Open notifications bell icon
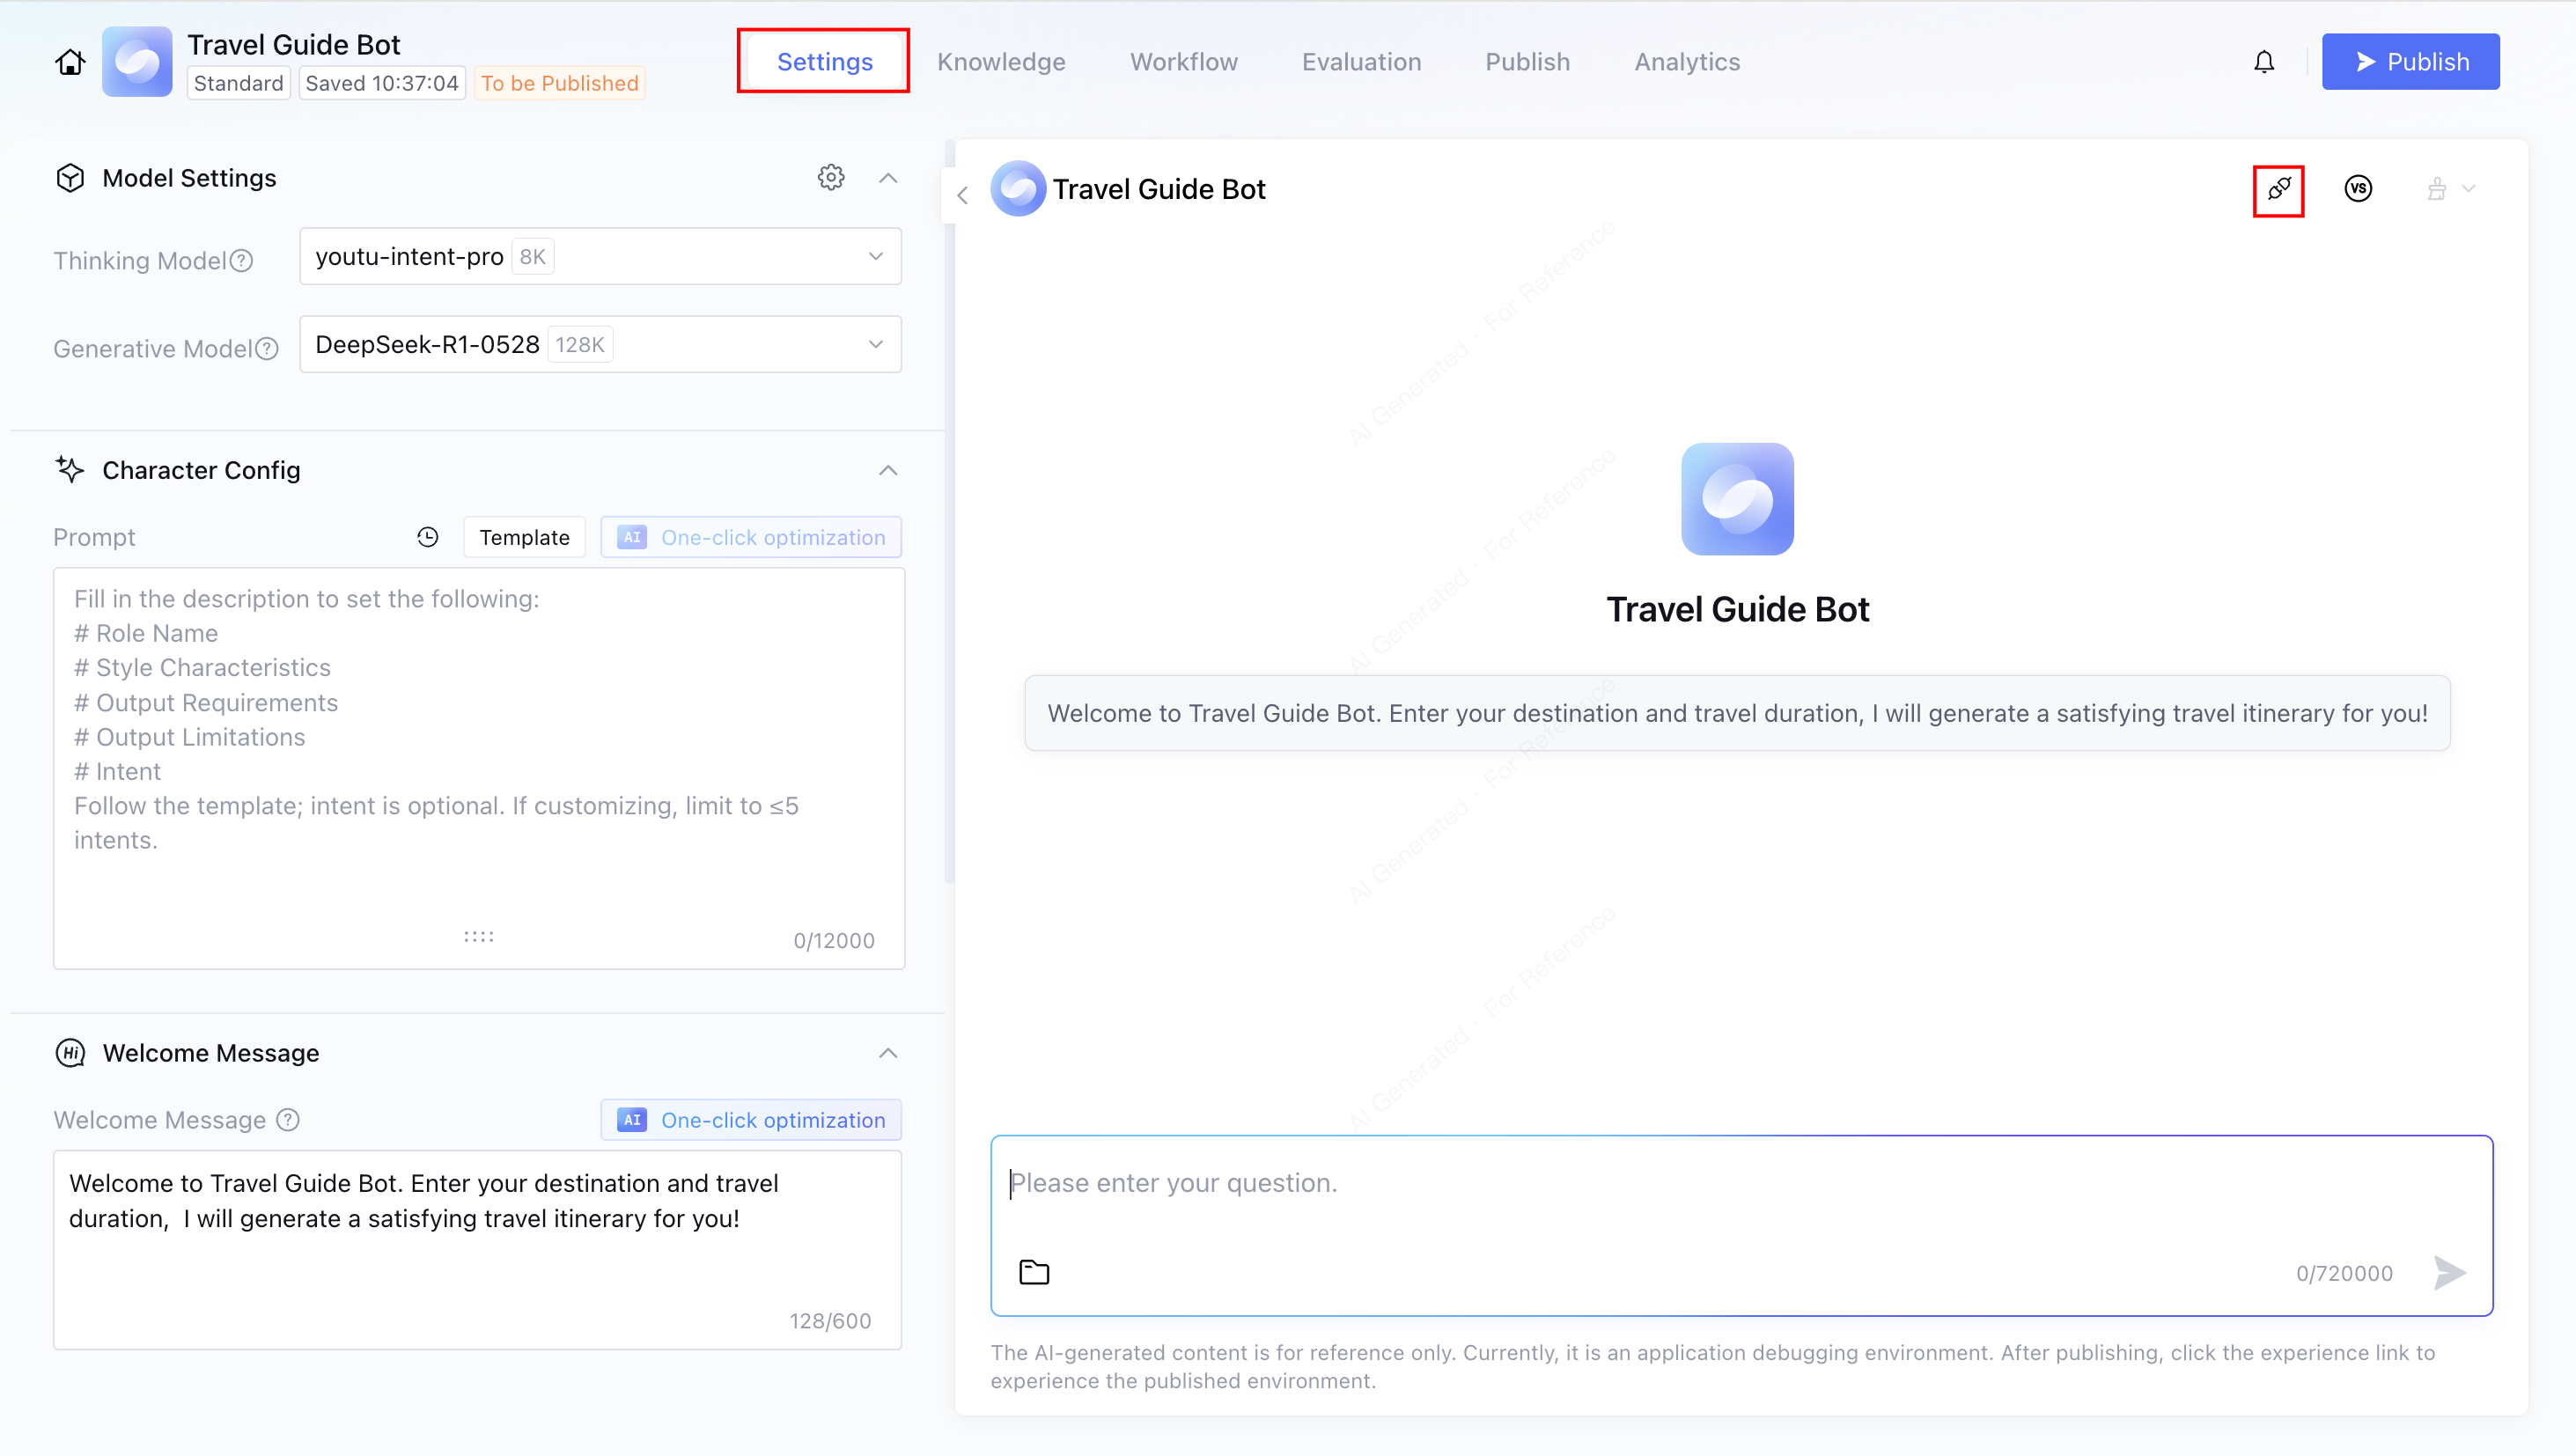This screenshot has width=2576, height=1456. 2264,62
